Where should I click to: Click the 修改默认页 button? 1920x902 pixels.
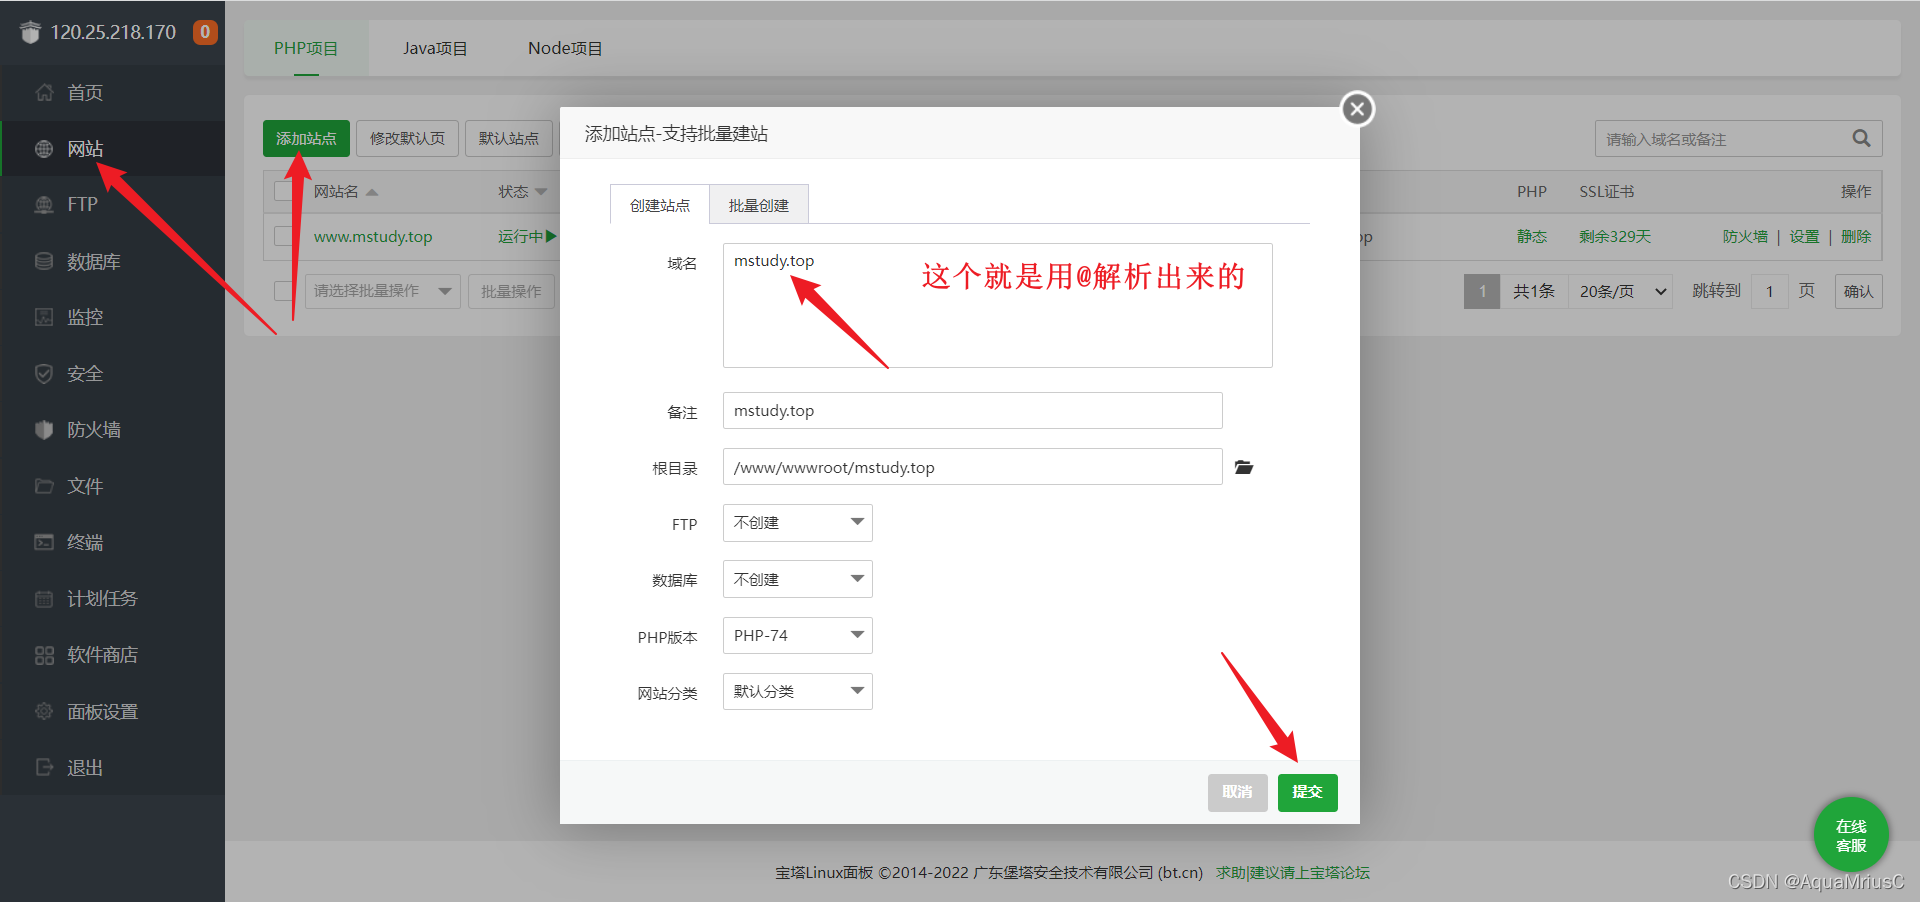407,138
